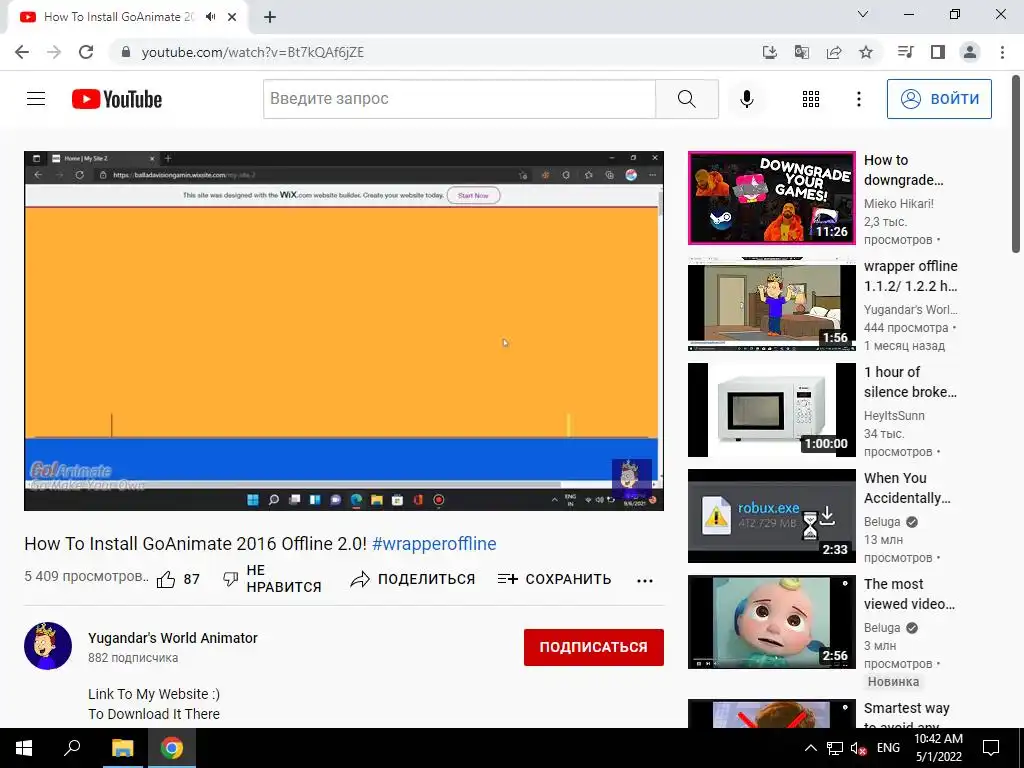Viewport: 1024px width, 768px height.
Task: Open the wrapper offline 1.1.2 video thumbnail
Action: pos(771,304)
